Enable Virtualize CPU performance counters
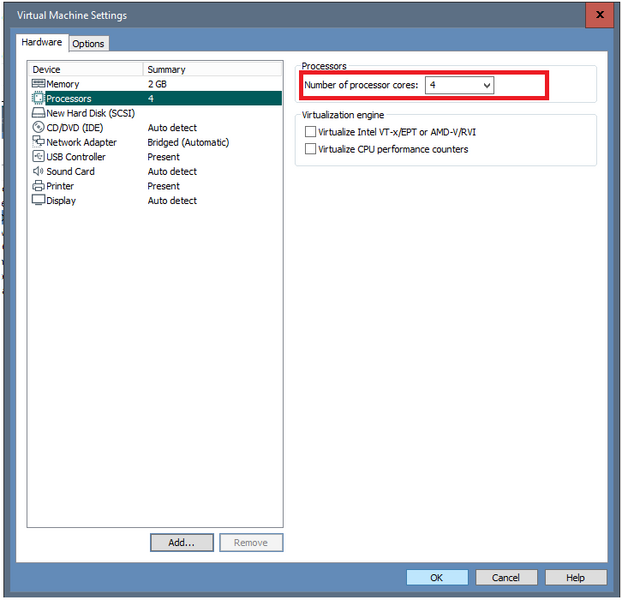This screenshot has height=600, width=622. pos(310,149)
